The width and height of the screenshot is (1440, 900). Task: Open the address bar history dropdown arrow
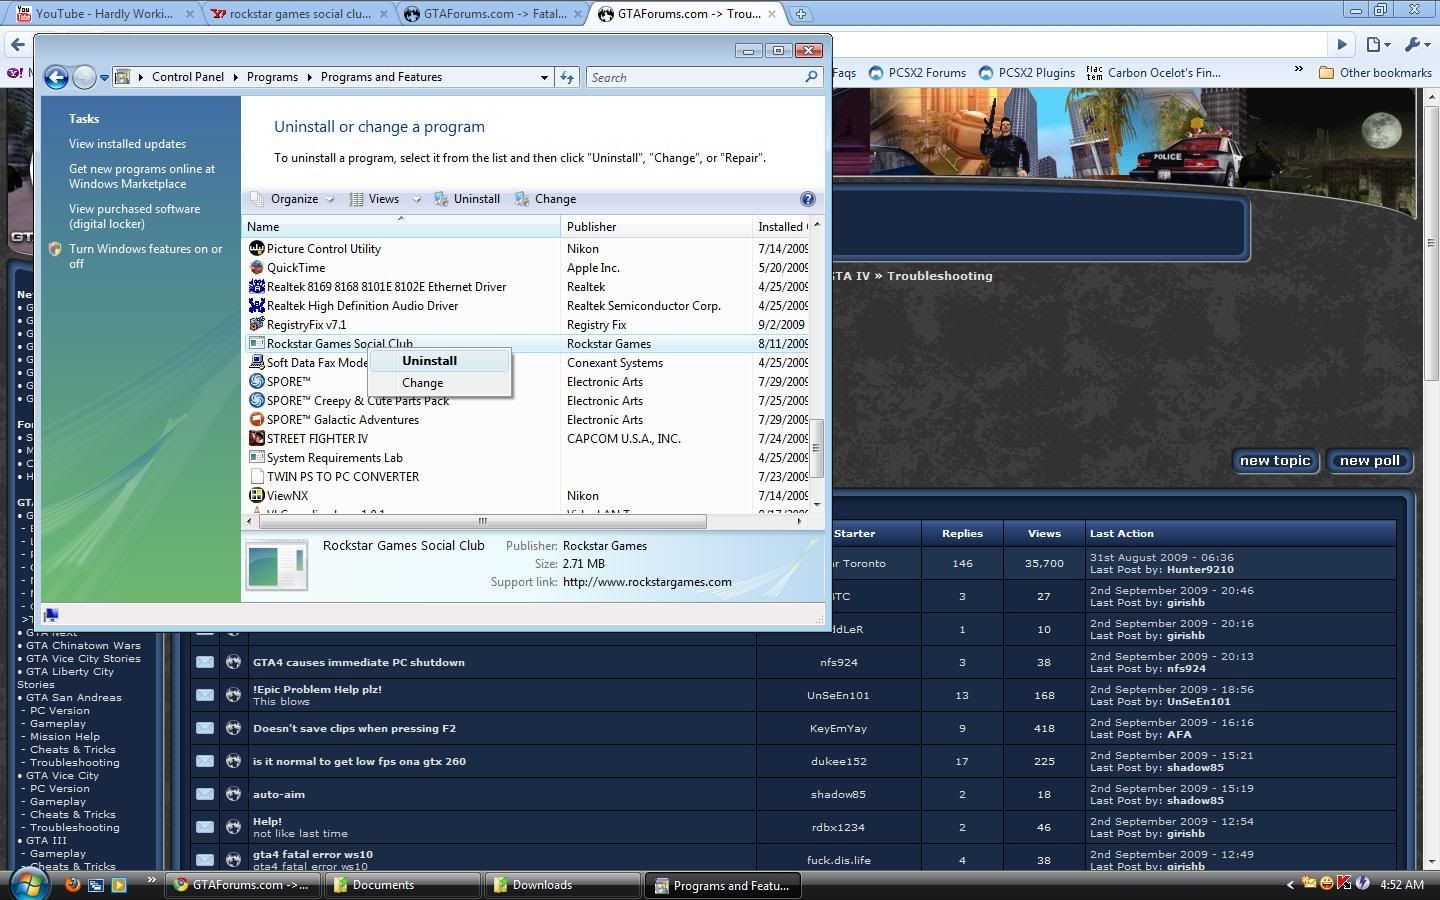coord(544,77)
